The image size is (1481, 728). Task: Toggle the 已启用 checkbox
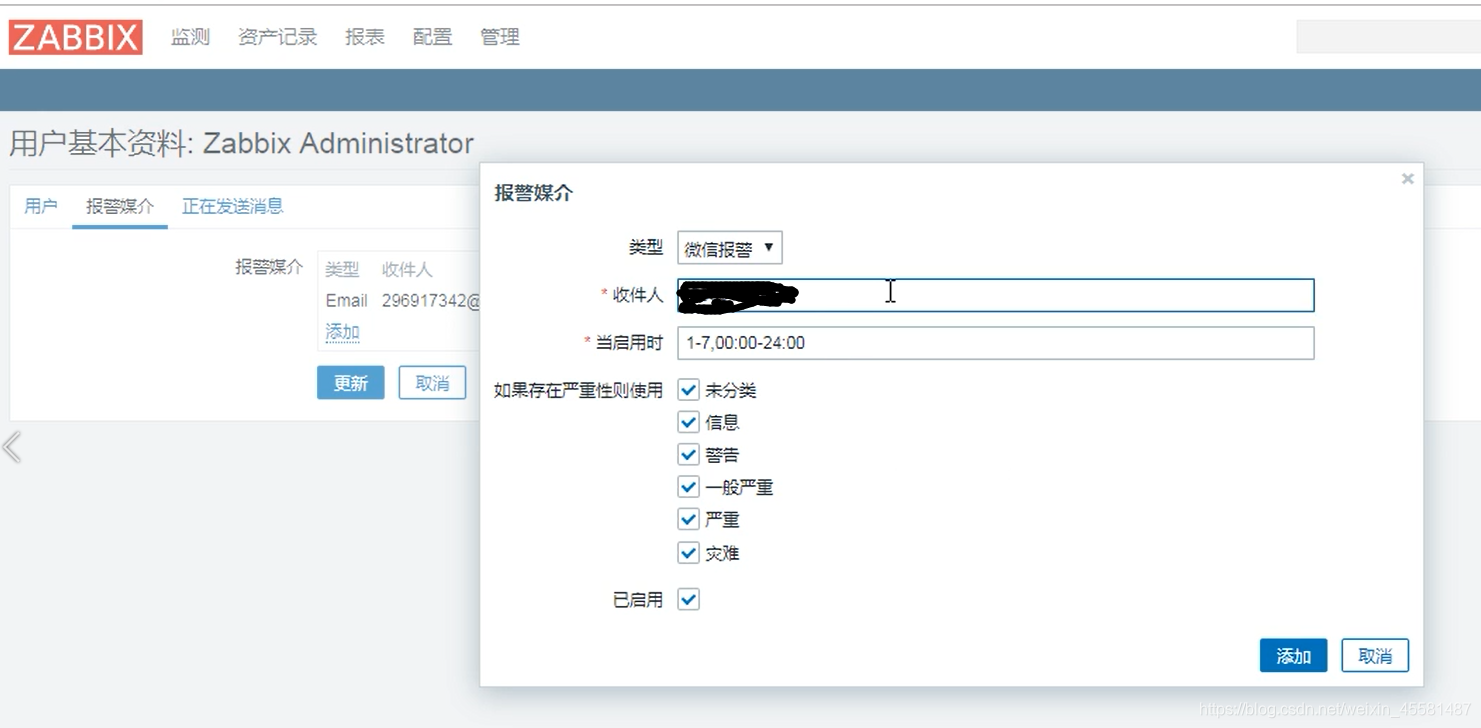coord(688,599)
